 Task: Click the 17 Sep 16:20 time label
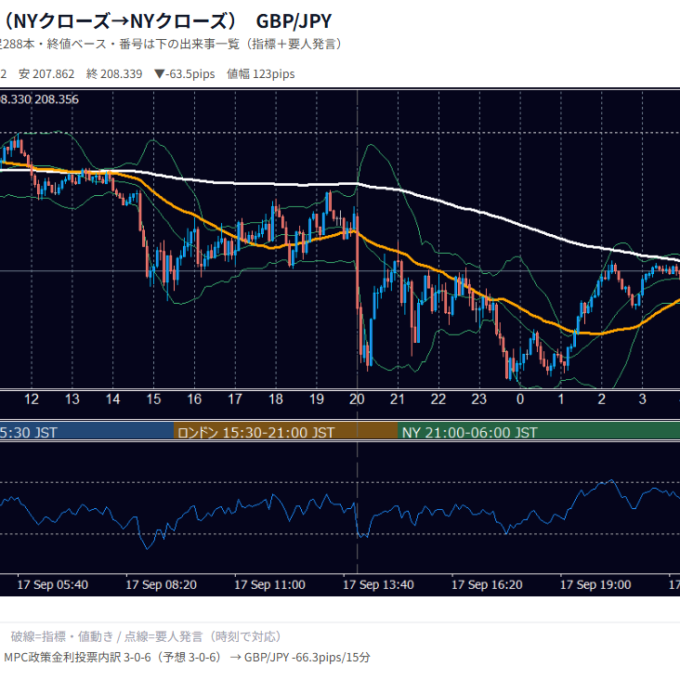point(487,585)
